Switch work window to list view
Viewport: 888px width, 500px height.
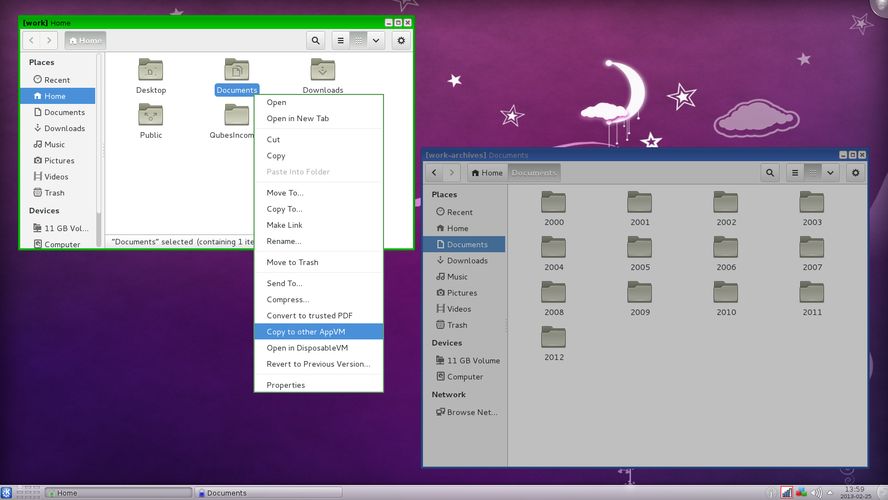[340, 40]
